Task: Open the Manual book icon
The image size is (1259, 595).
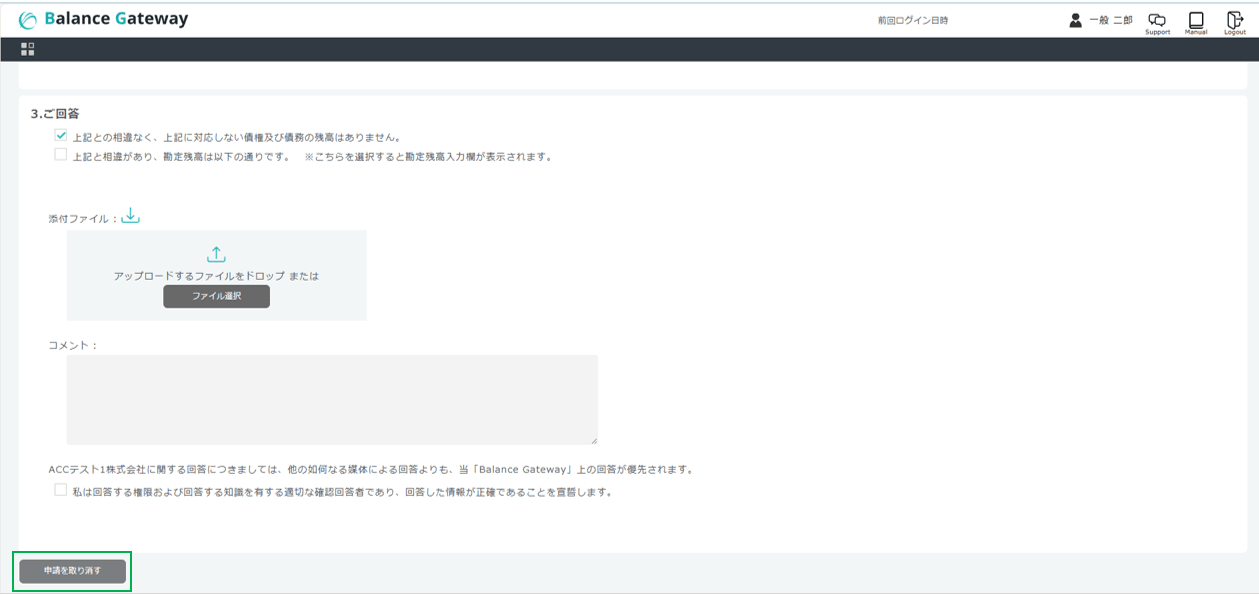Action: click(1196, 21)
